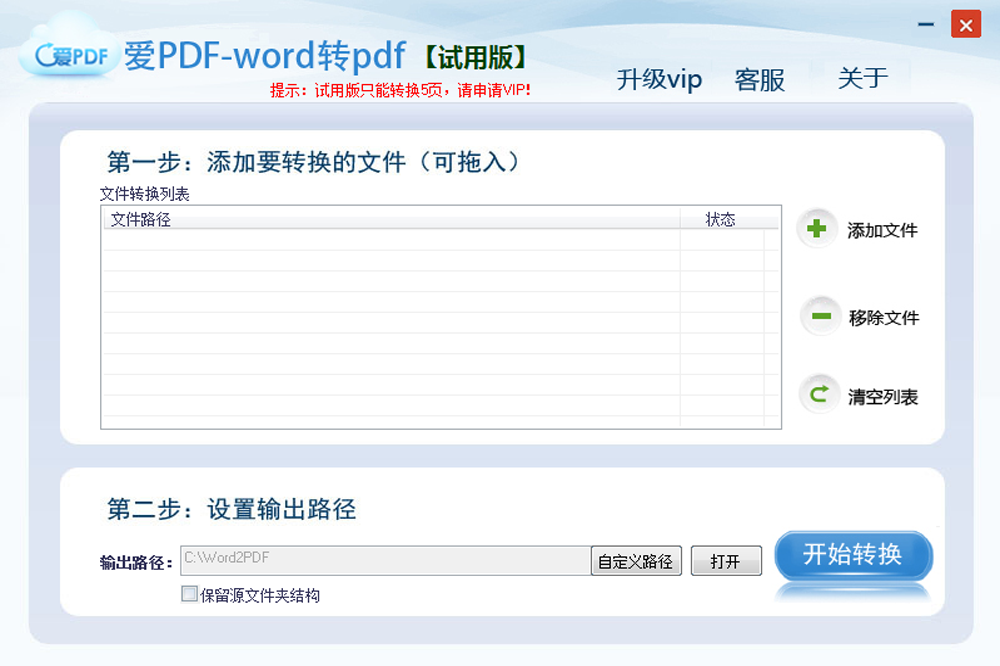The height and width of the screenshot is (666, 1000).
Task: Click the 打开 button
Action: 726,561
